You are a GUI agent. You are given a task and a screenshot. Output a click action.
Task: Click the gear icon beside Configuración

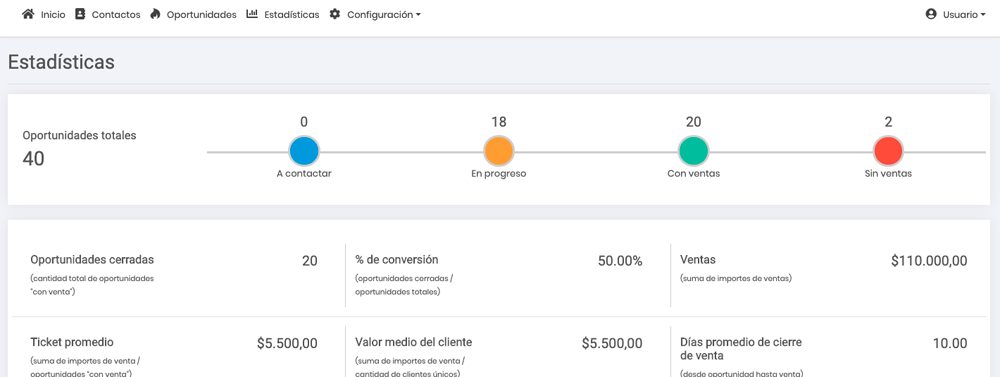[335, 14]
